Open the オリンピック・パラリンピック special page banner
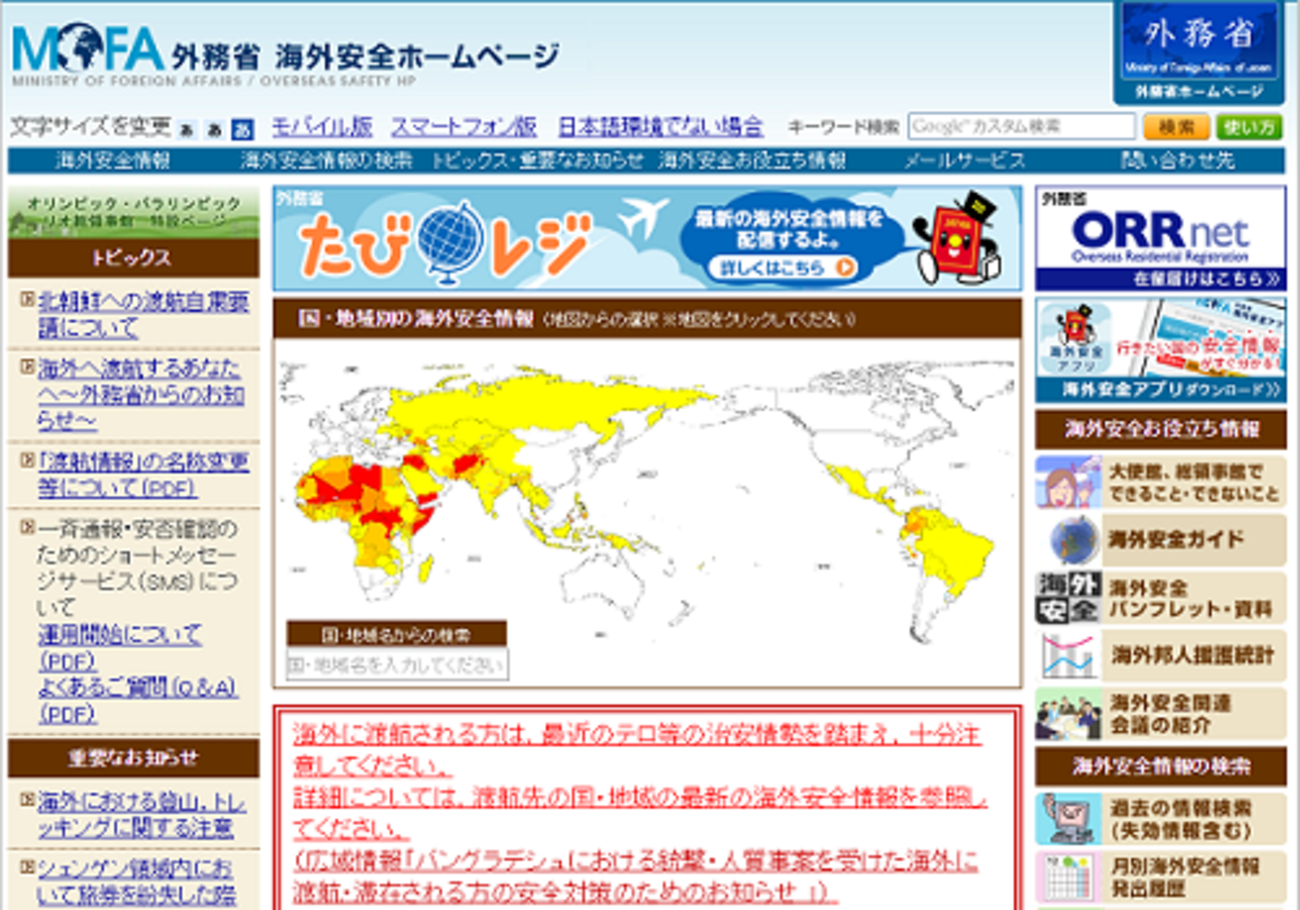The width and height of the screenshot is (1300, 910). click(133, 212)
